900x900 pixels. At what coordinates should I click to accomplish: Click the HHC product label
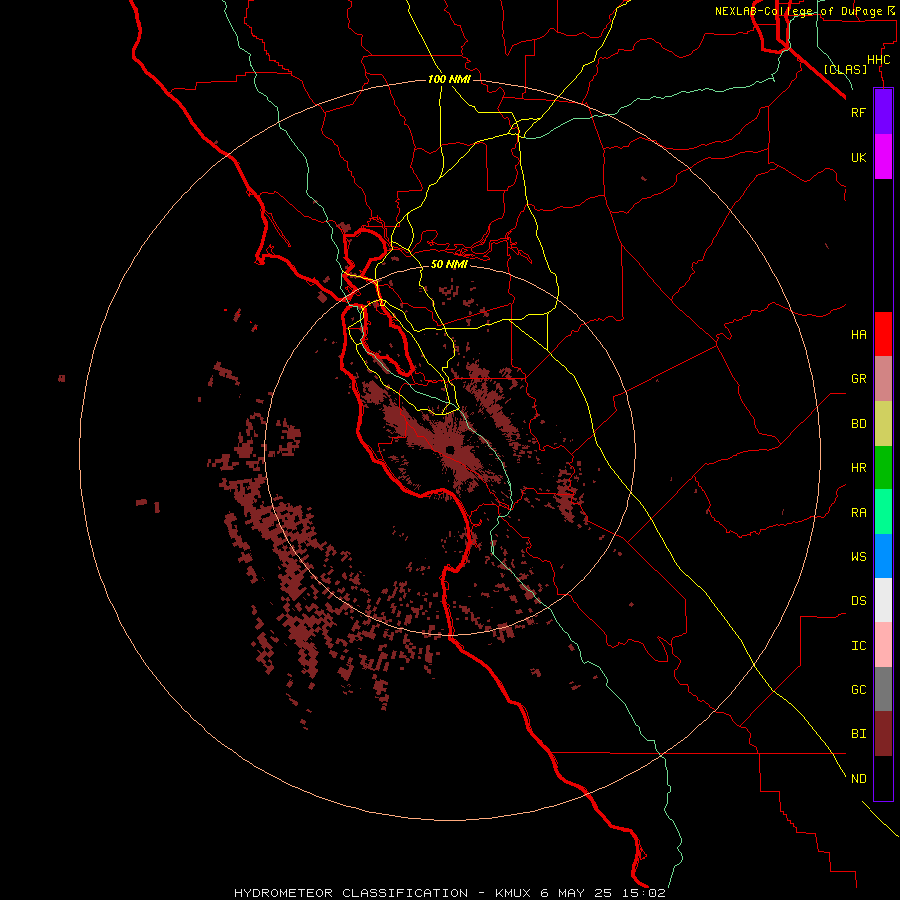[x=878, y=60]
